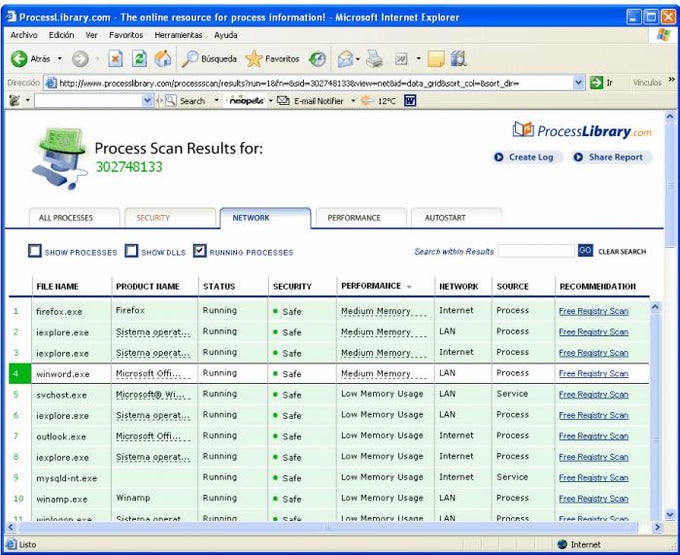Open the Herramientas menu
Screen dimensions: 680x555
pos(176,35)
